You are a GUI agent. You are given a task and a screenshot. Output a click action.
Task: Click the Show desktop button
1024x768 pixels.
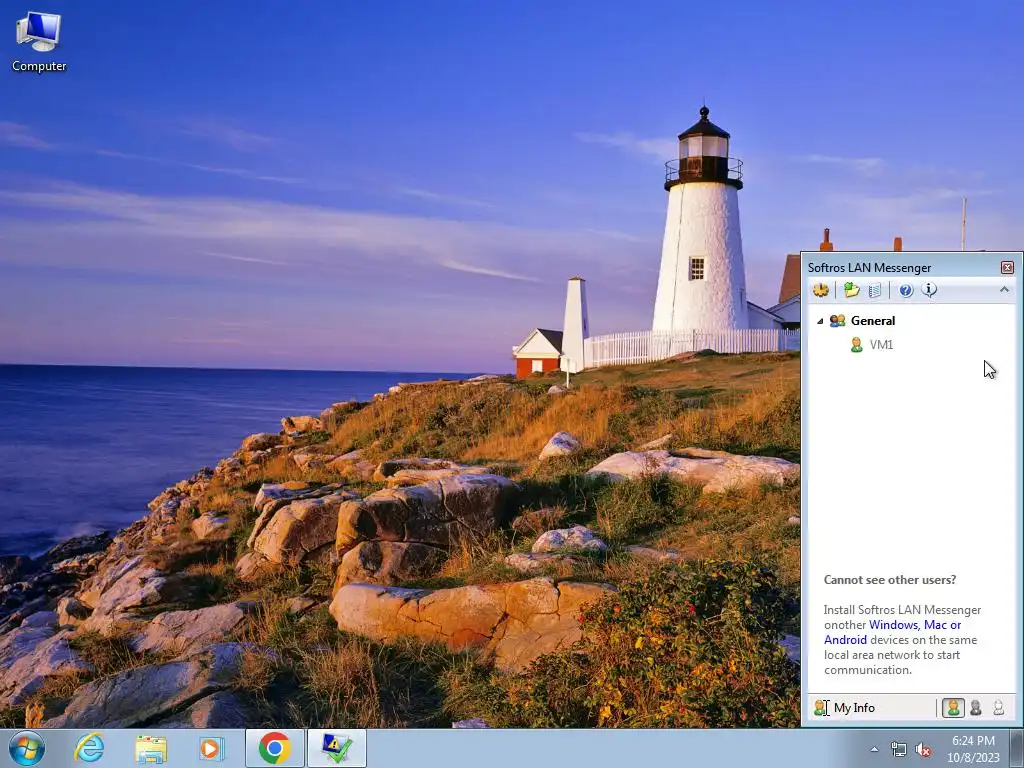(x=1016, y=748)
